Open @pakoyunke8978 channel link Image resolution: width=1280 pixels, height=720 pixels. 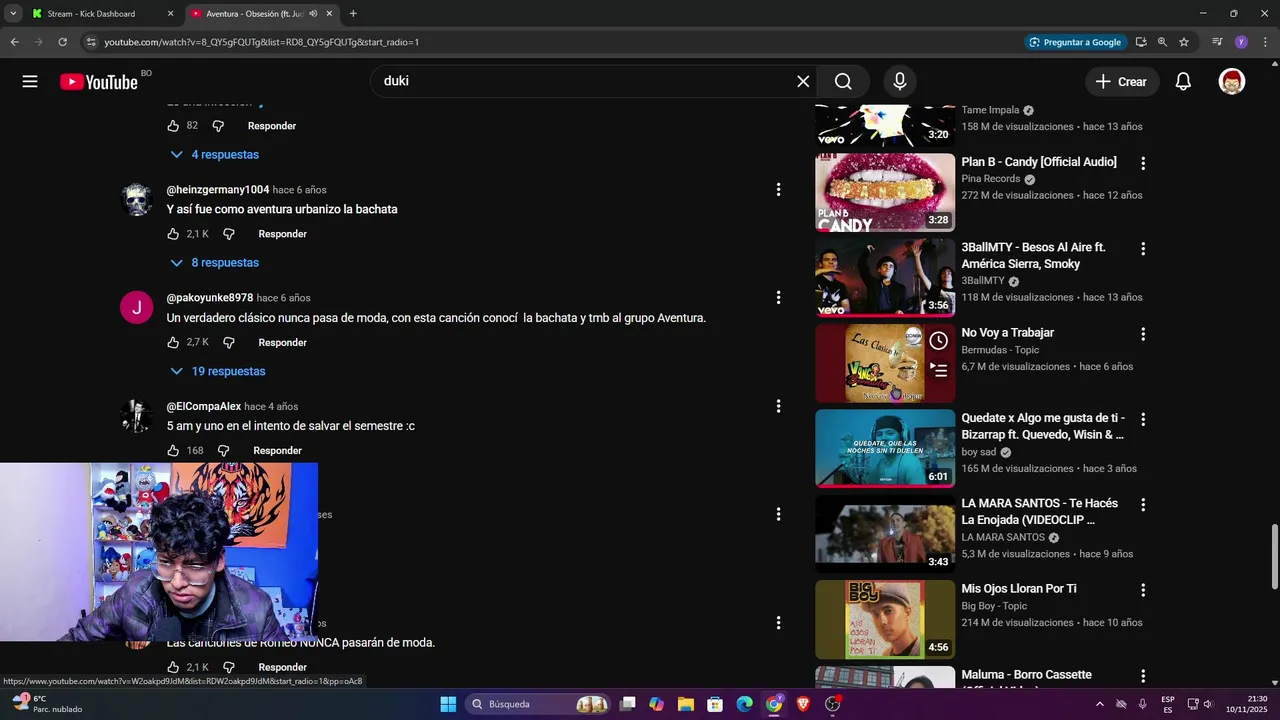coord(210,298)
